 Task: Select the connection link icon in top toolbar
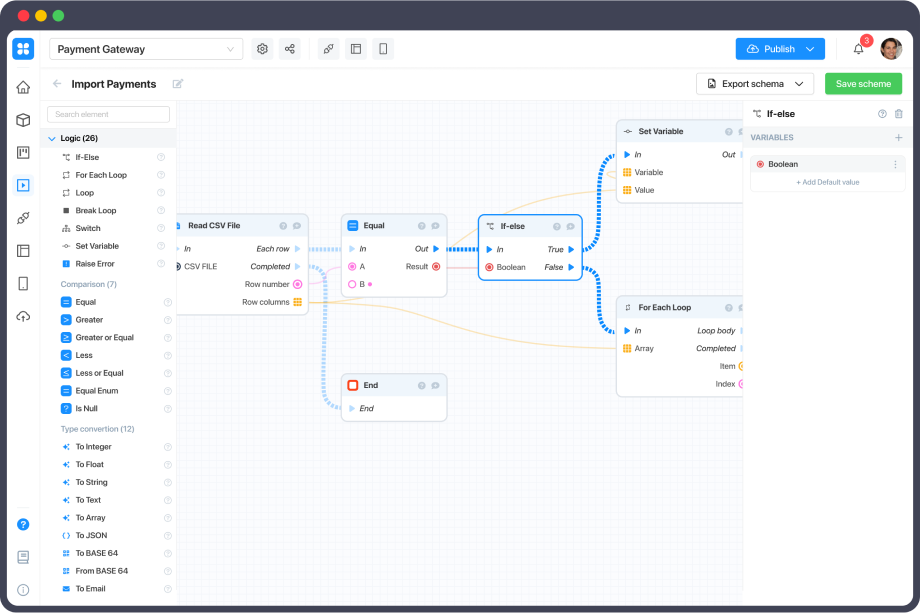pyautogui.click(x=328, y=48)
